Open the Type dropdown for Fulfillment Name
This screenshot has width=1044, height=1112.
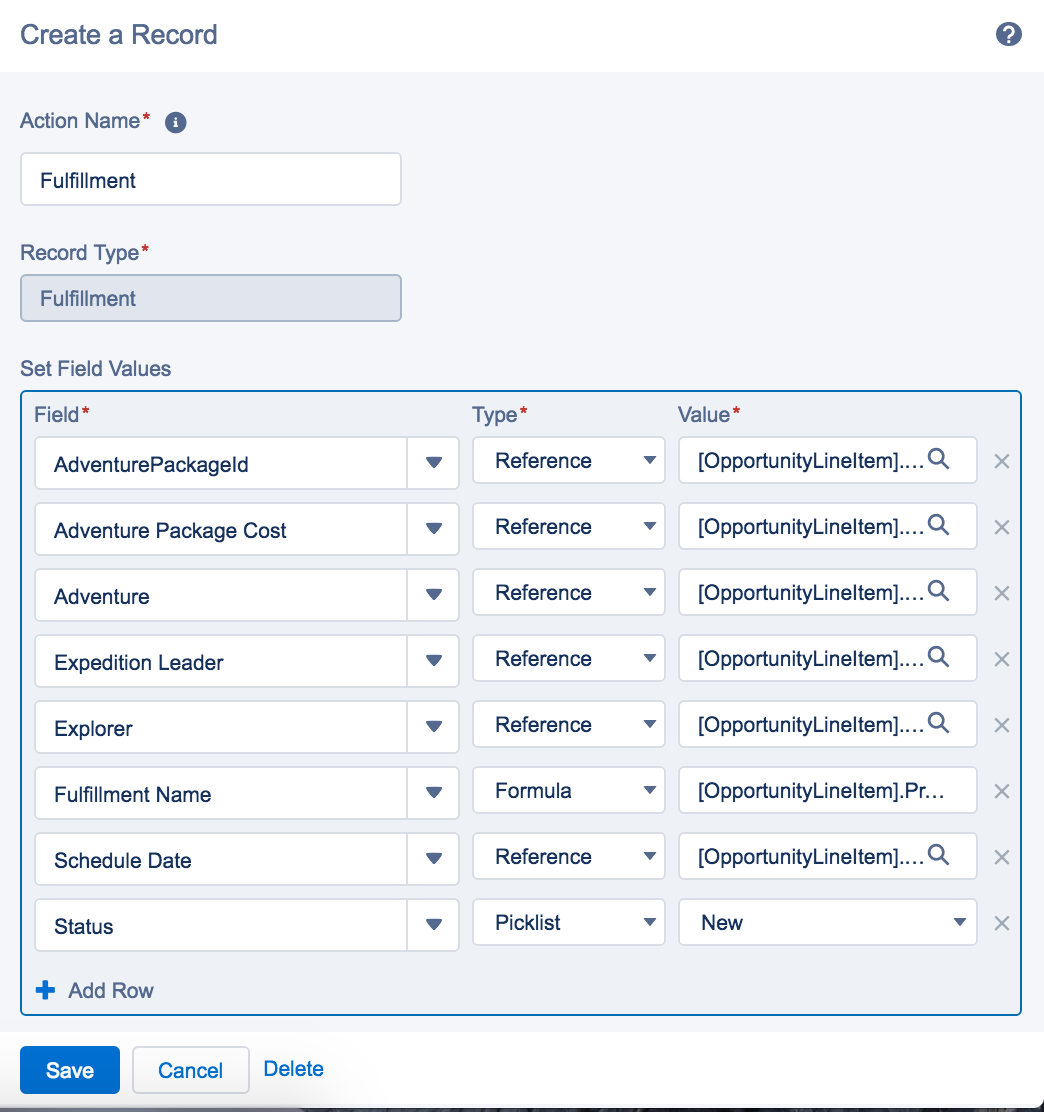[x=568, y=791]
